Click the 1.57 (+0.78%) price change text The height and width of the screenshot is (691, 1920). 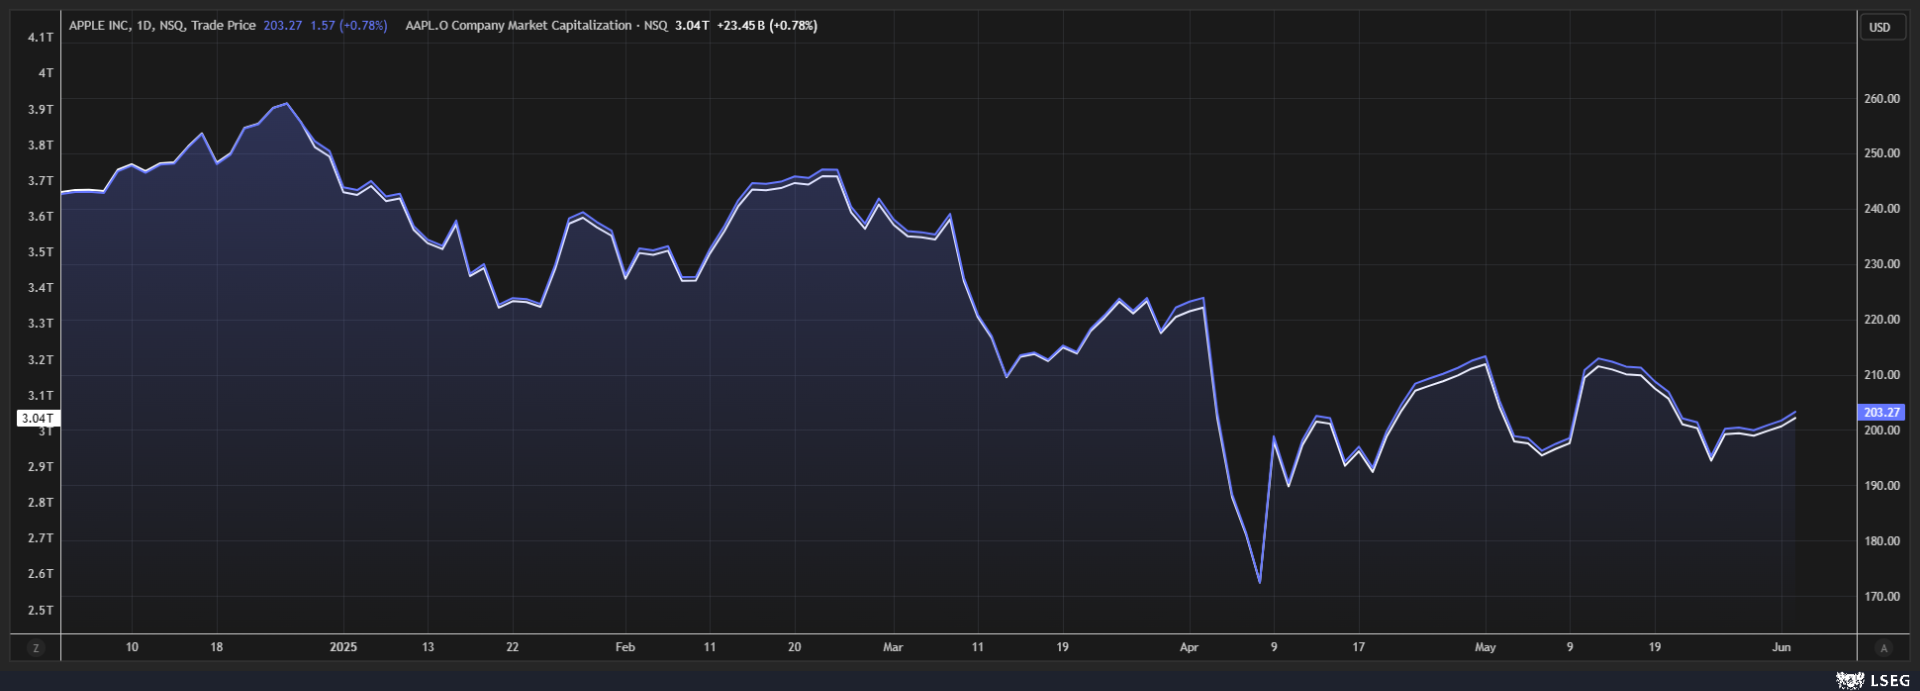tap(348, 26)
